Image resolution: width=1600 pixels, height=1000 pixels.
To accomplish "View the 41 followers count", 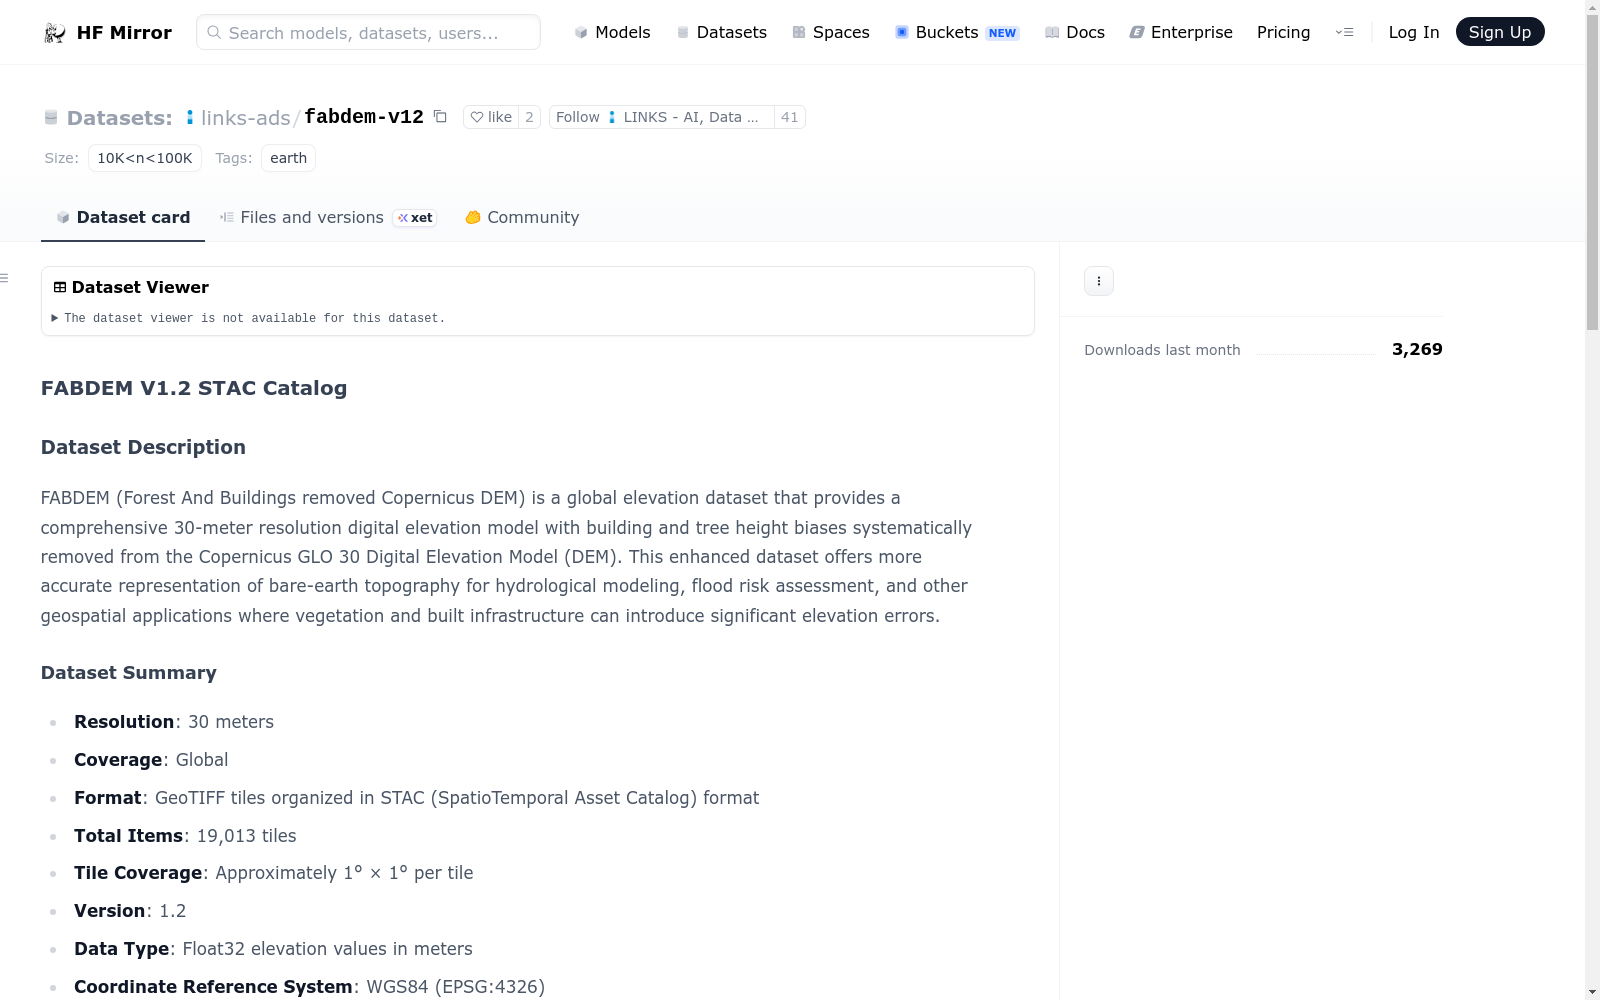I will click(x=790, y=117).
